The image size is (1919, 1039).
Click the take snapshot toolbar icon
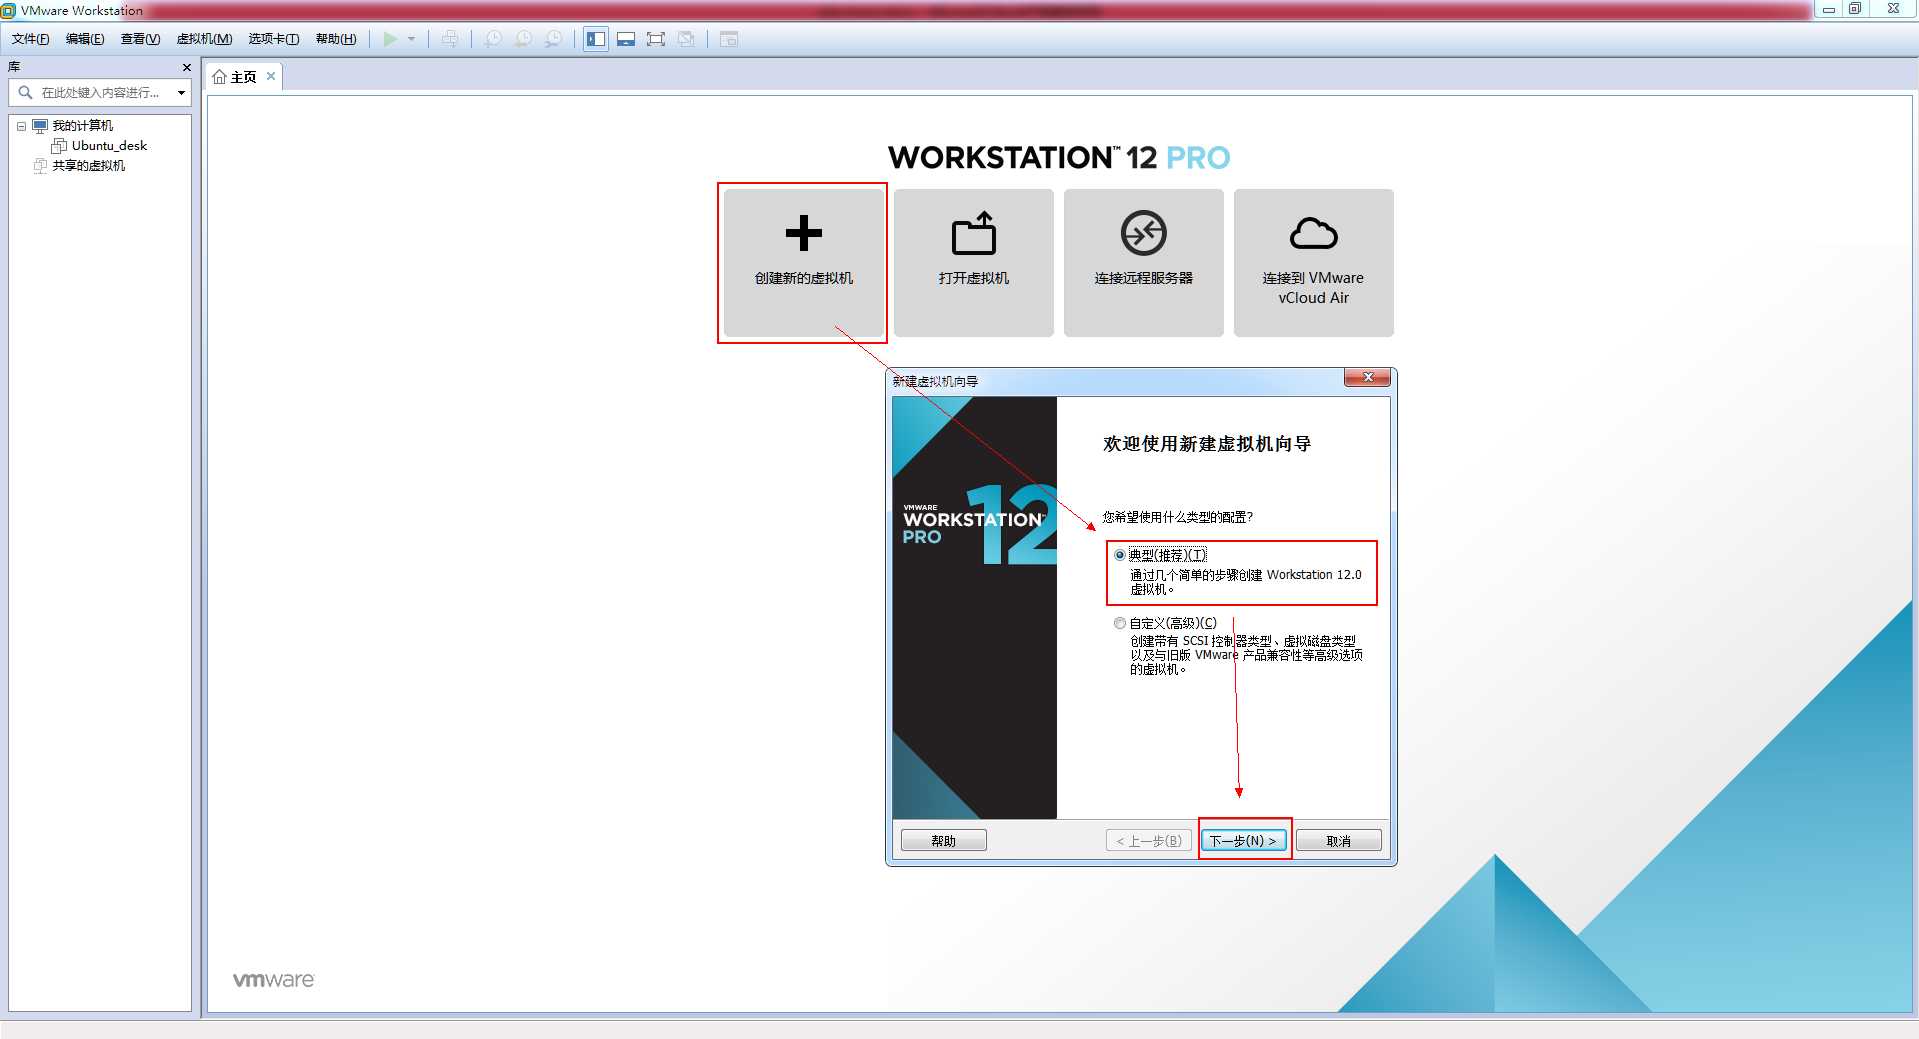(x=493, y=39)
